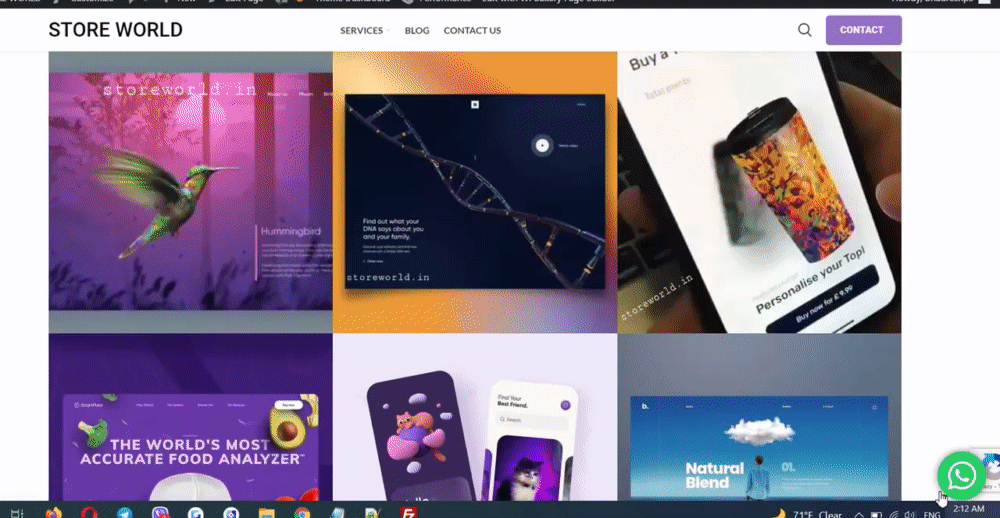Open the WhatsApp chat bubble
The width and height of the screenshot is (1000, 518).
(961, 475)
